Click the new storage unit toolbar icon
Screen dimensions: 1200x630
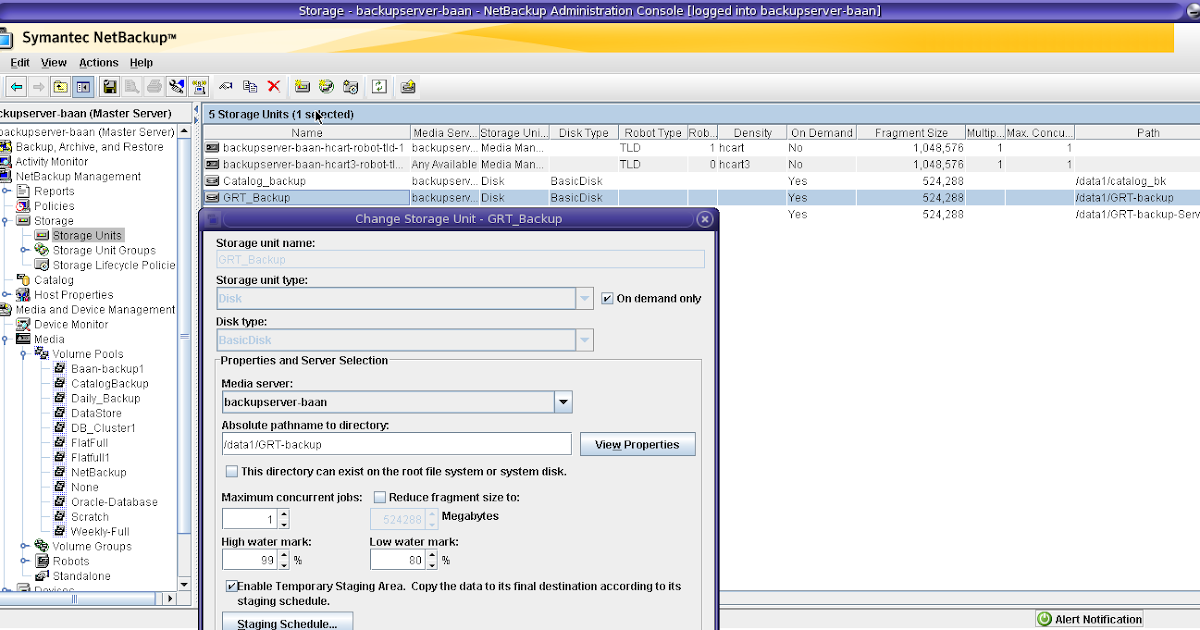302,87
